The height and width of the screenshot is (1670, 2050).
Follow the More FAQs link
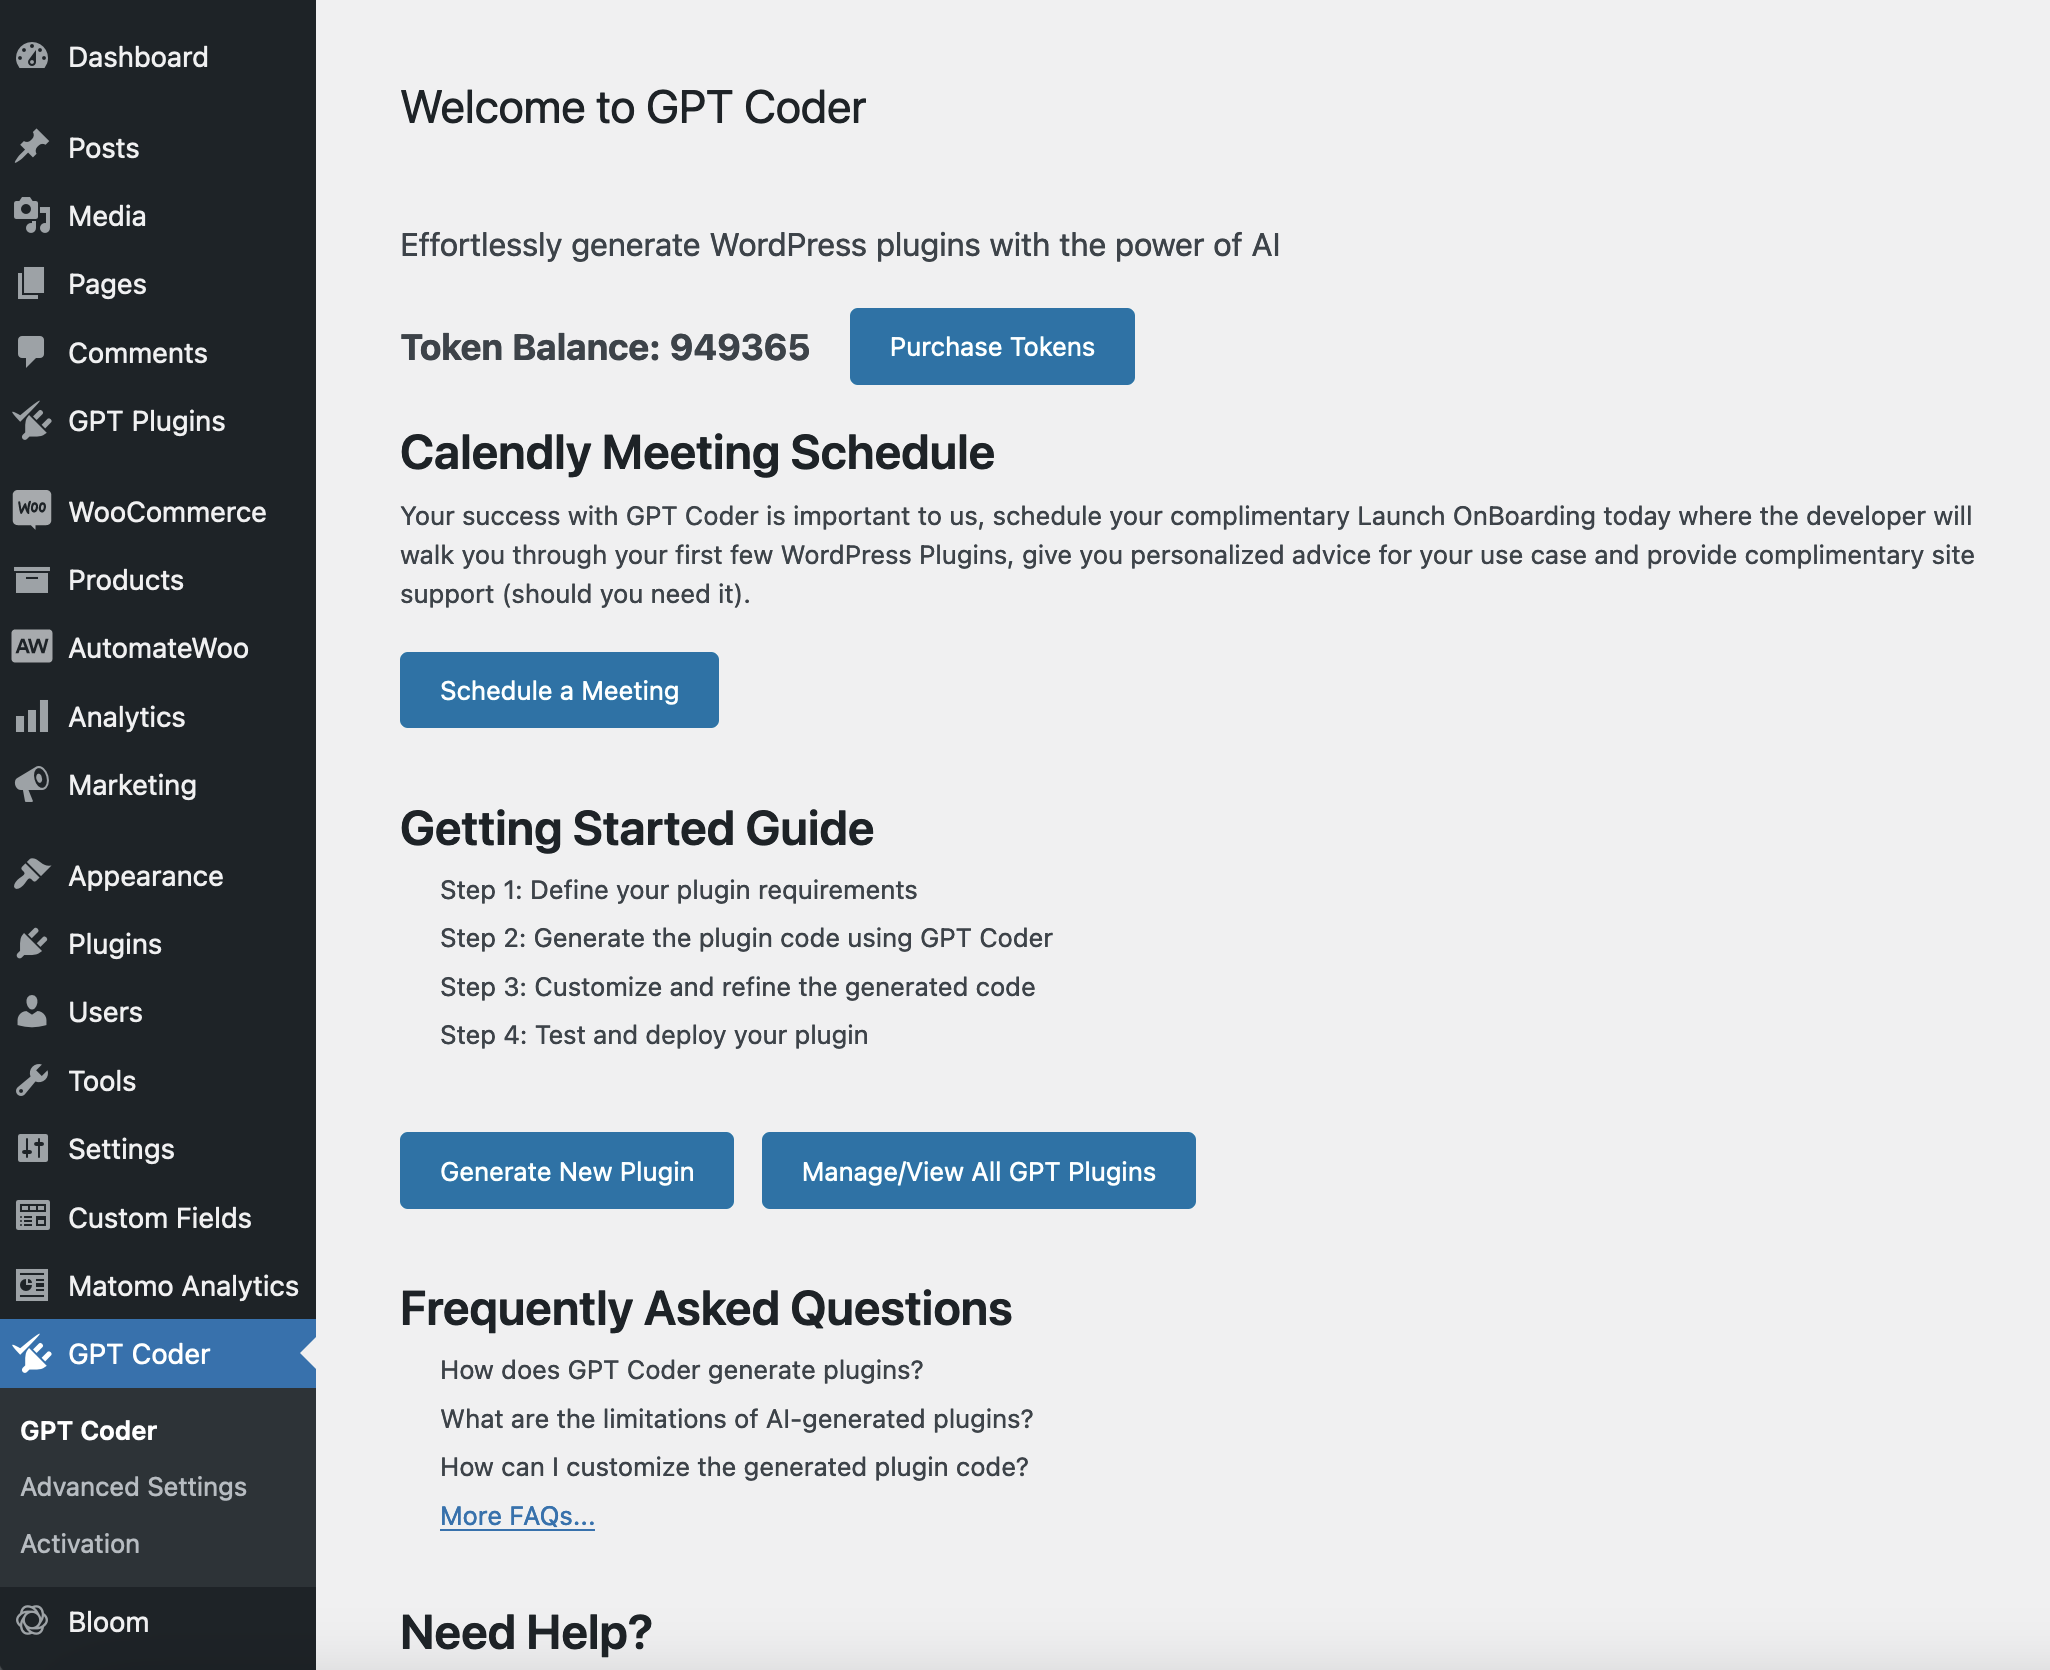point(517,1516)
